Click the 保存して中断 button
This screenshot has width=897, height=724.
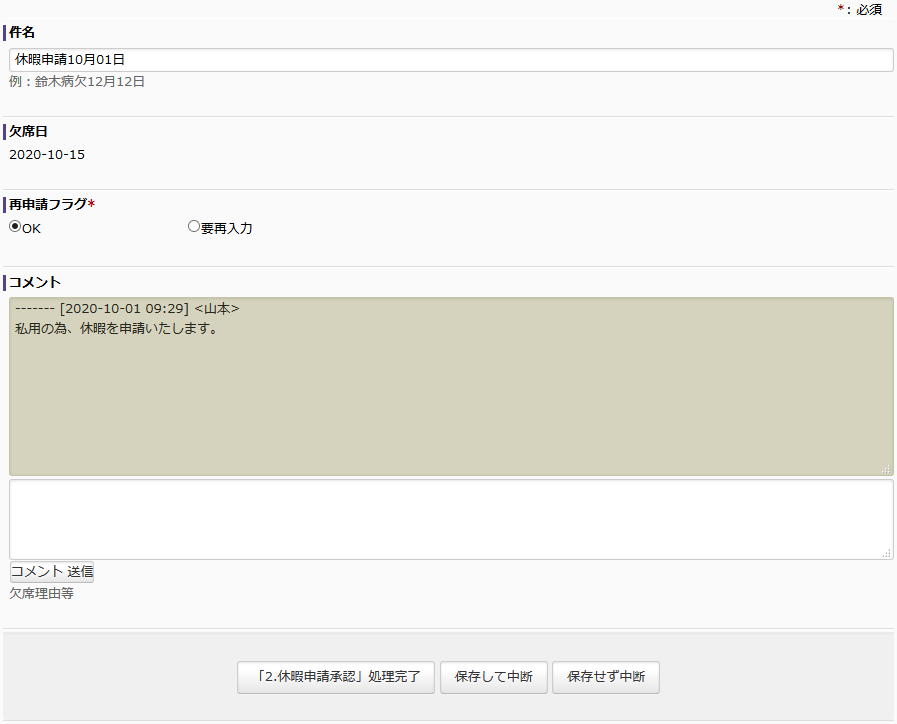coord(493,677)
